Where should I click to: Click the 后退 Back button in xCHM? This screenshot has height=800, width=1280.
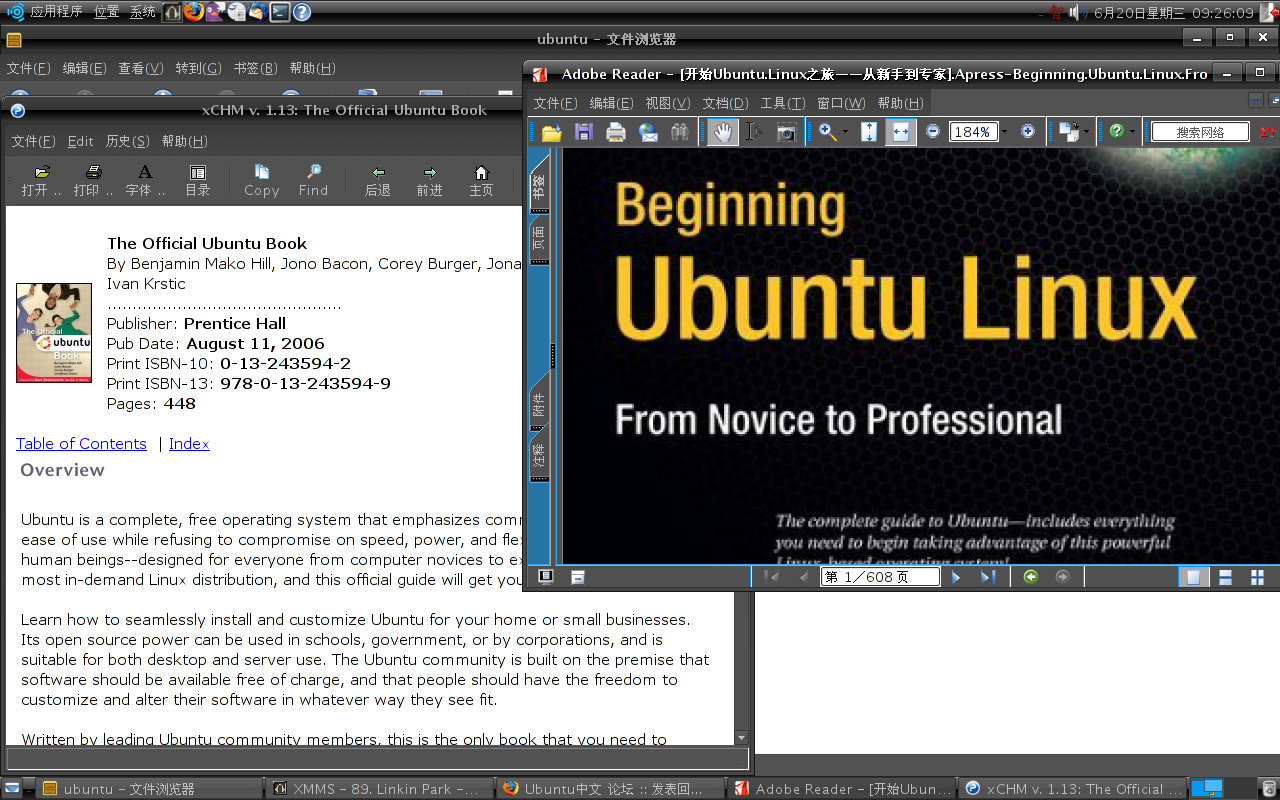(x=377, y=181)
